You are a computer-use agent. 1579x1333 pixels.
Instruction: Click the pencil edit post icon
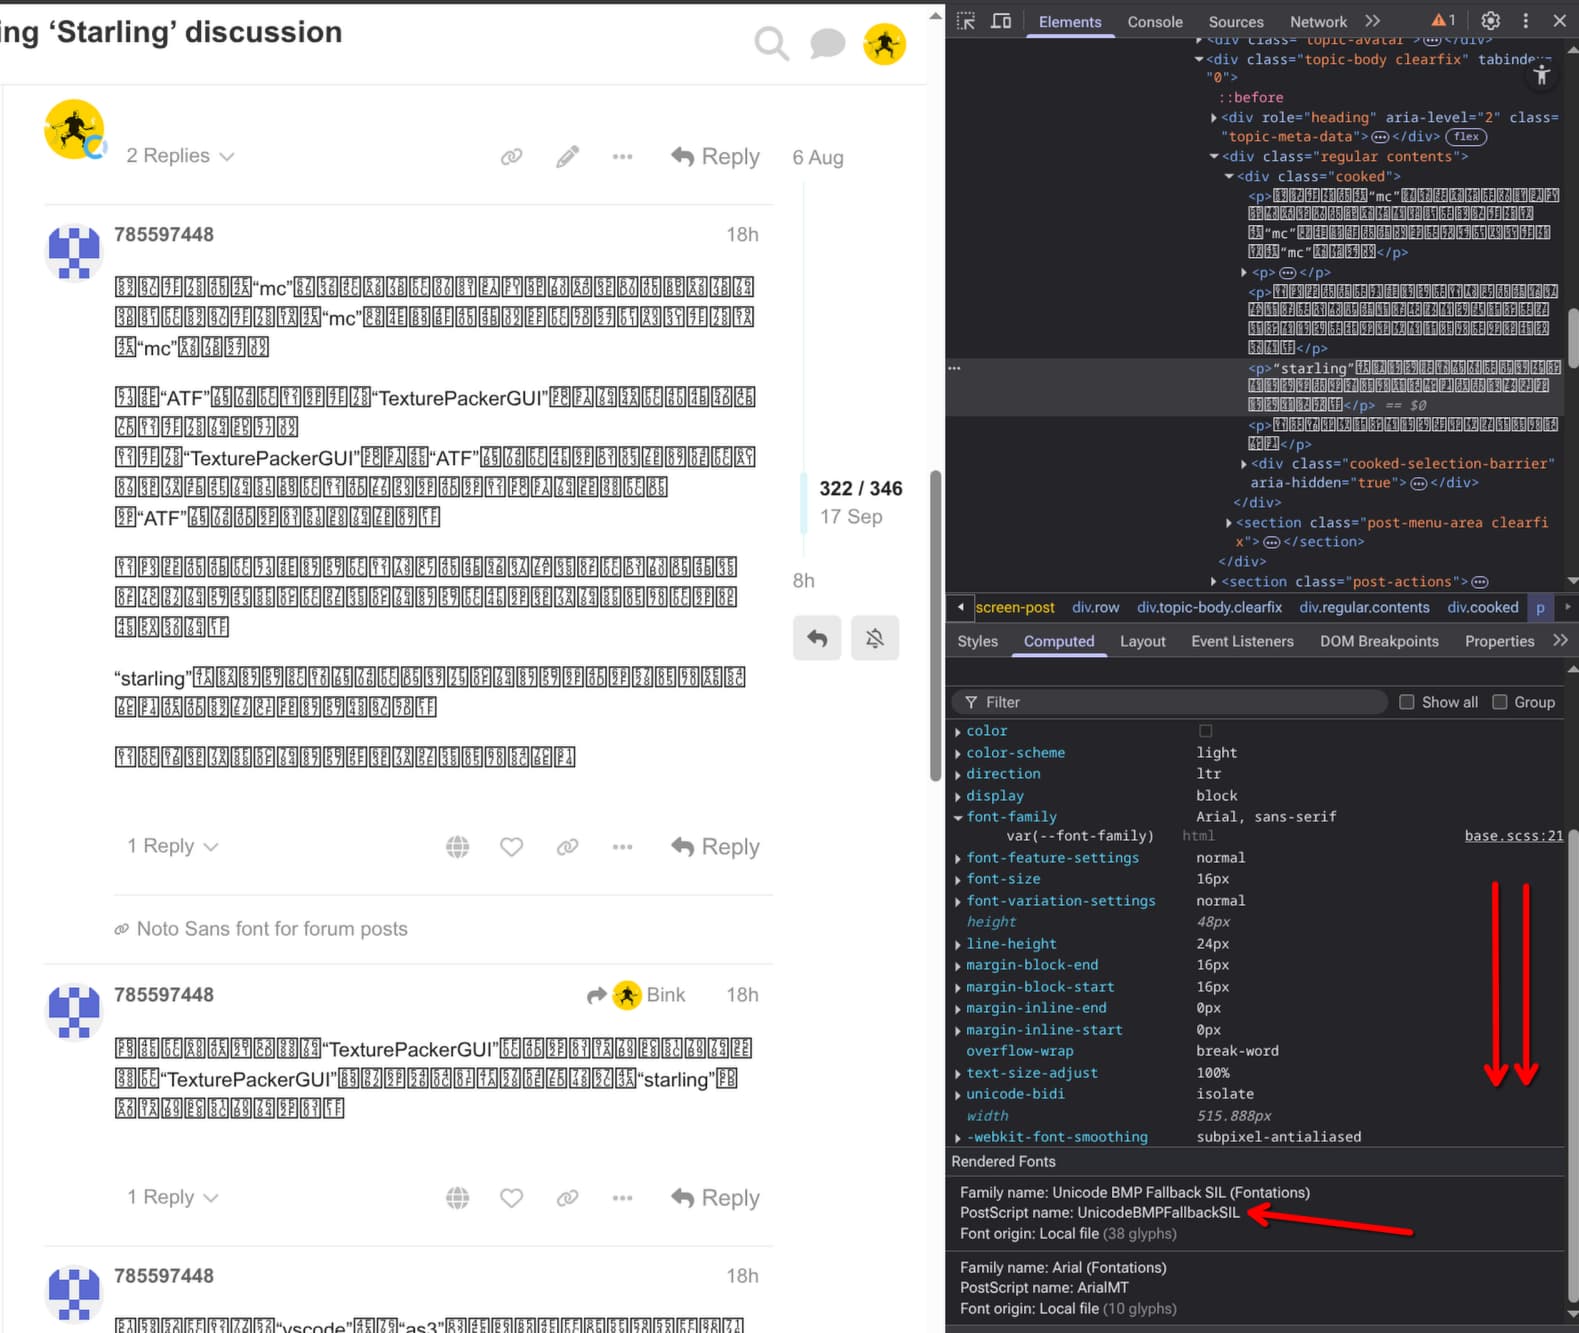tap(567, 157)
